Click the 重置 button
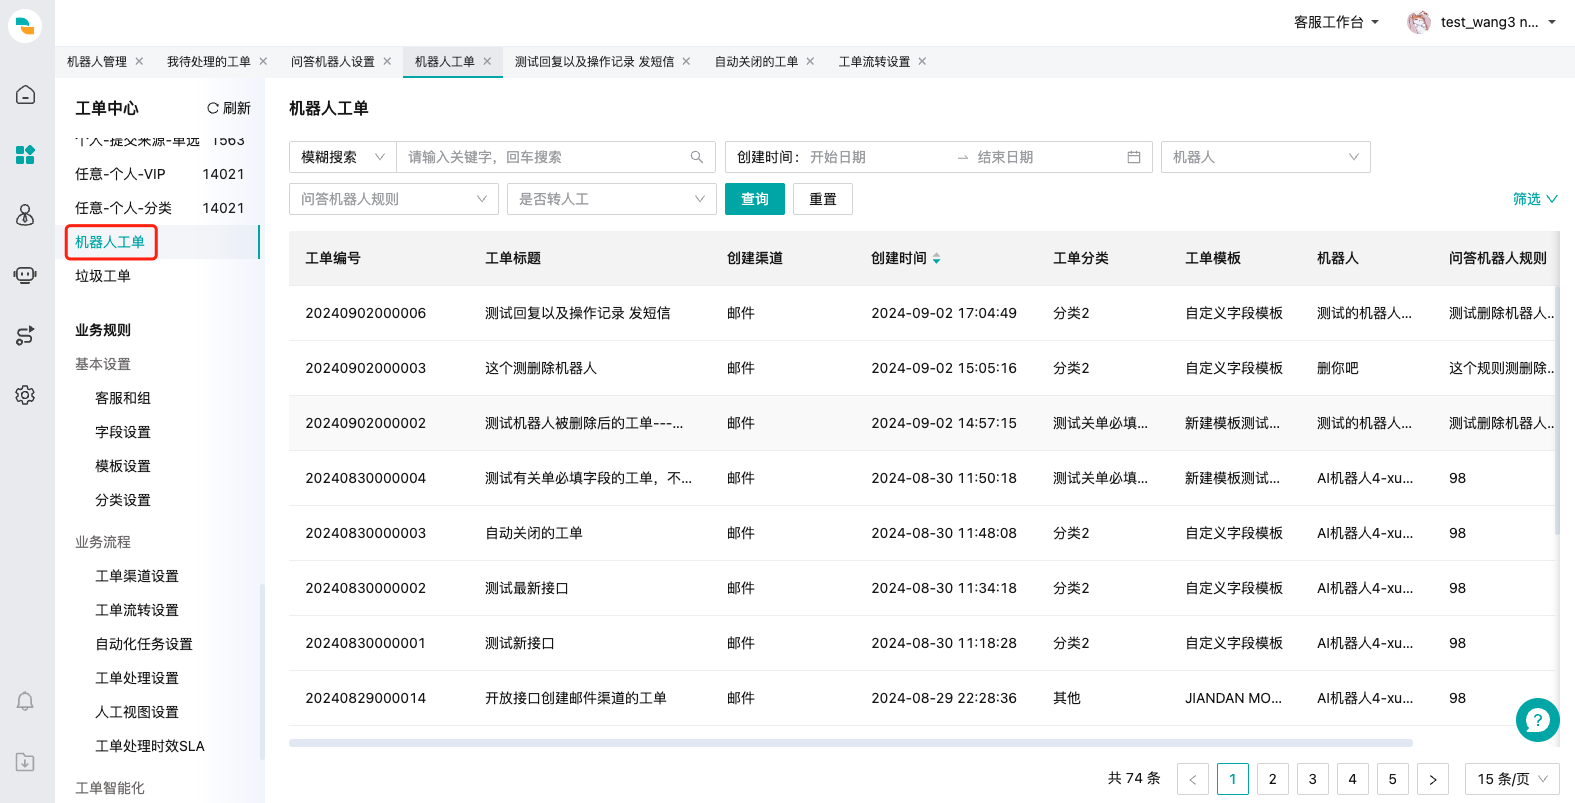 coord(823,199)
